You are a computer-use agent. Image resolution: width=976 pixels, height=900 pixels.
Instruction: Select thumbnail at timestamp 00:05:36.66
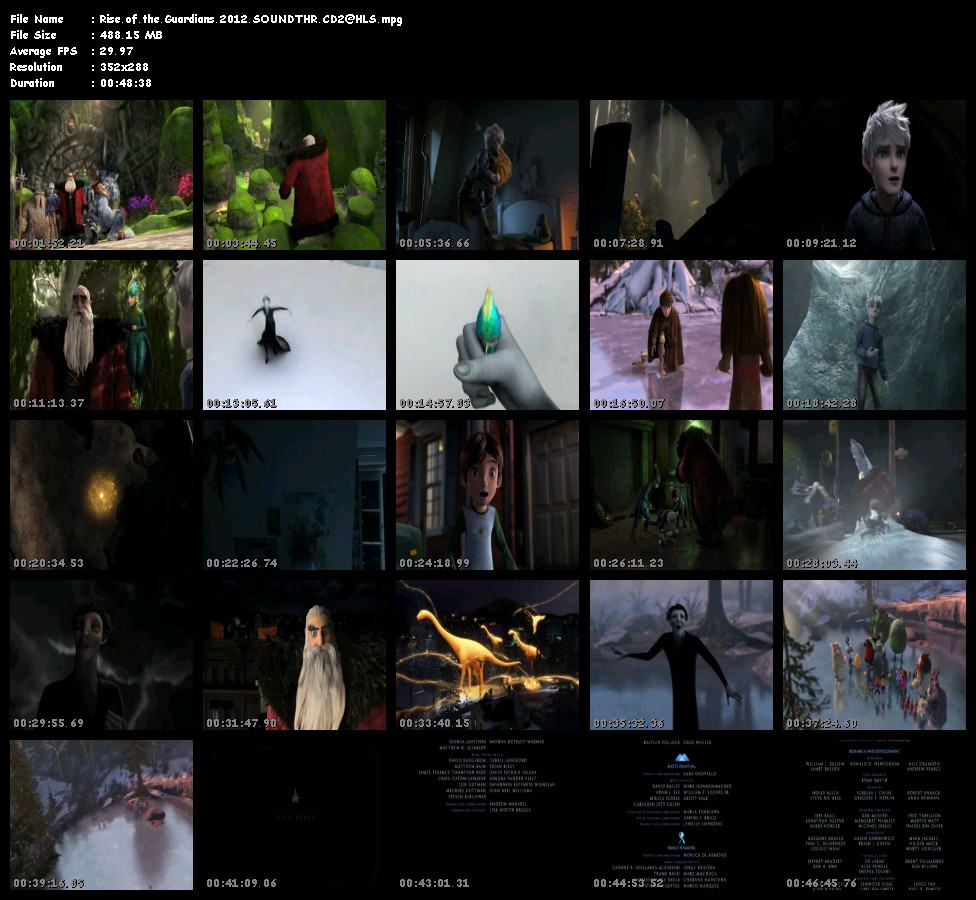(487, 175)
